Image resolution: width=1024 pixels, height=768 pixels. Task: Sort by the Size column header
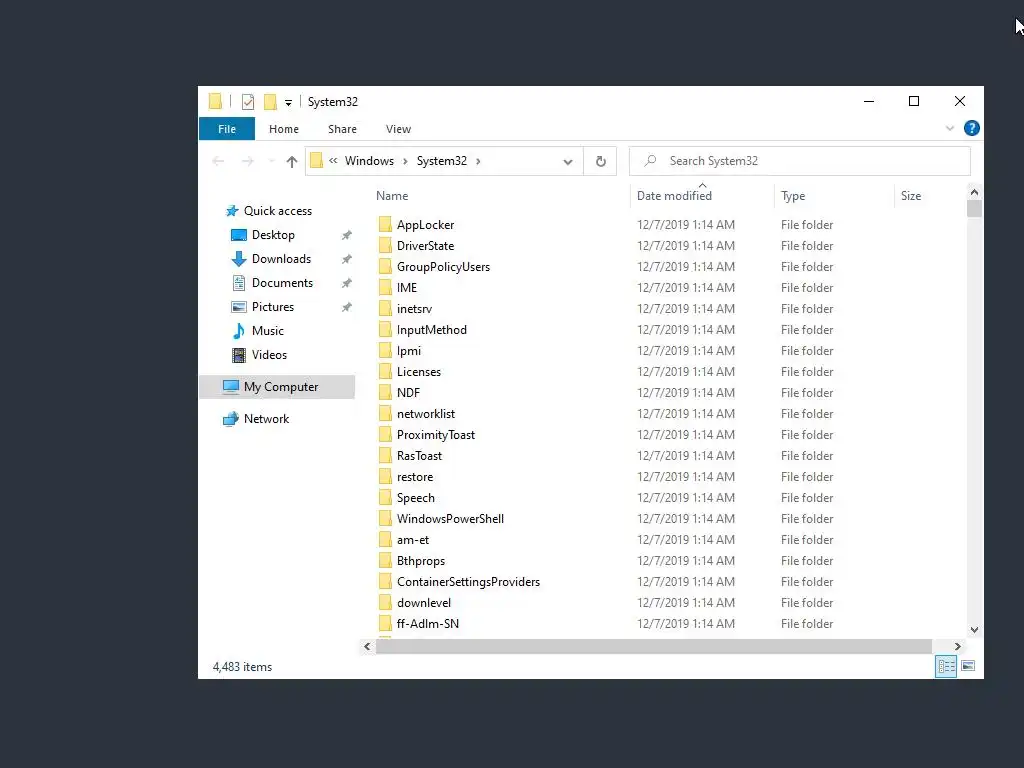coord(910,196)
